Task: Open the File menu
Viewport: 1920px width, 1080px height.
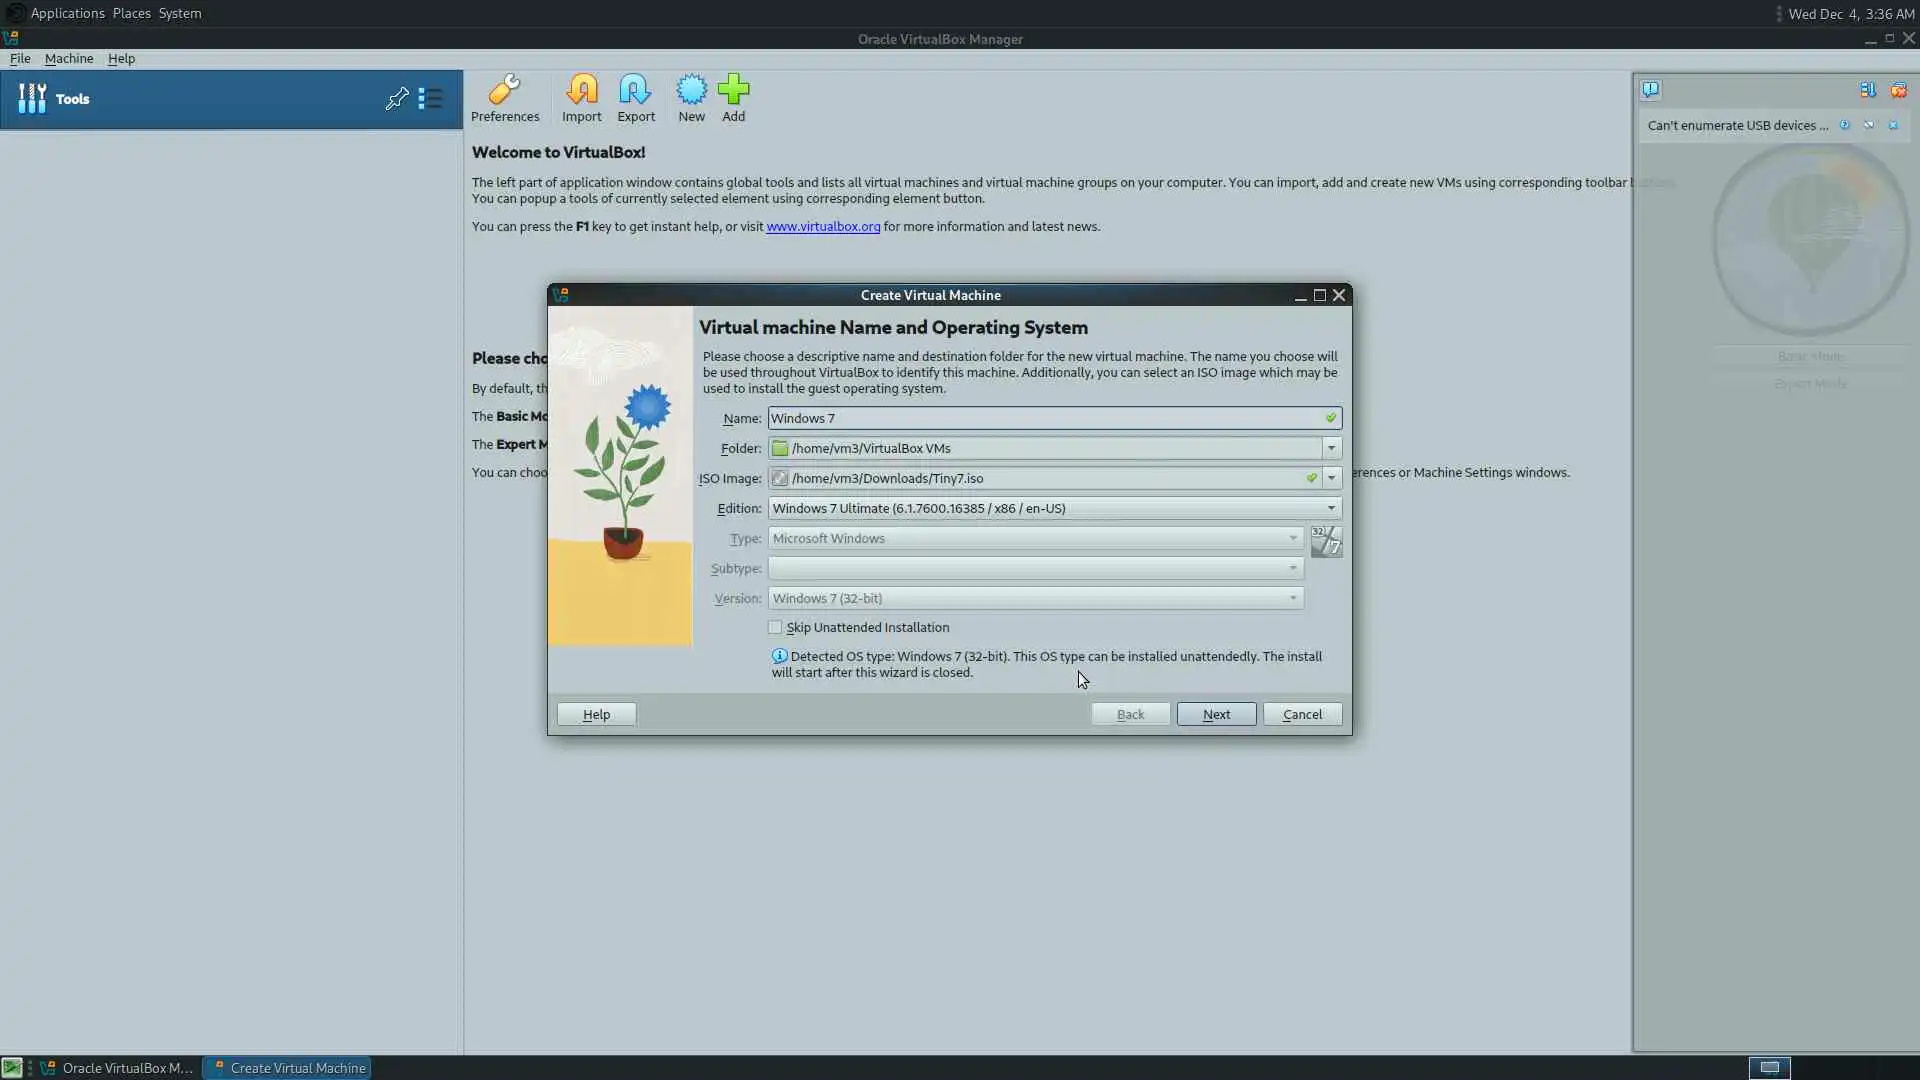Action: click(x=20, y=58)
